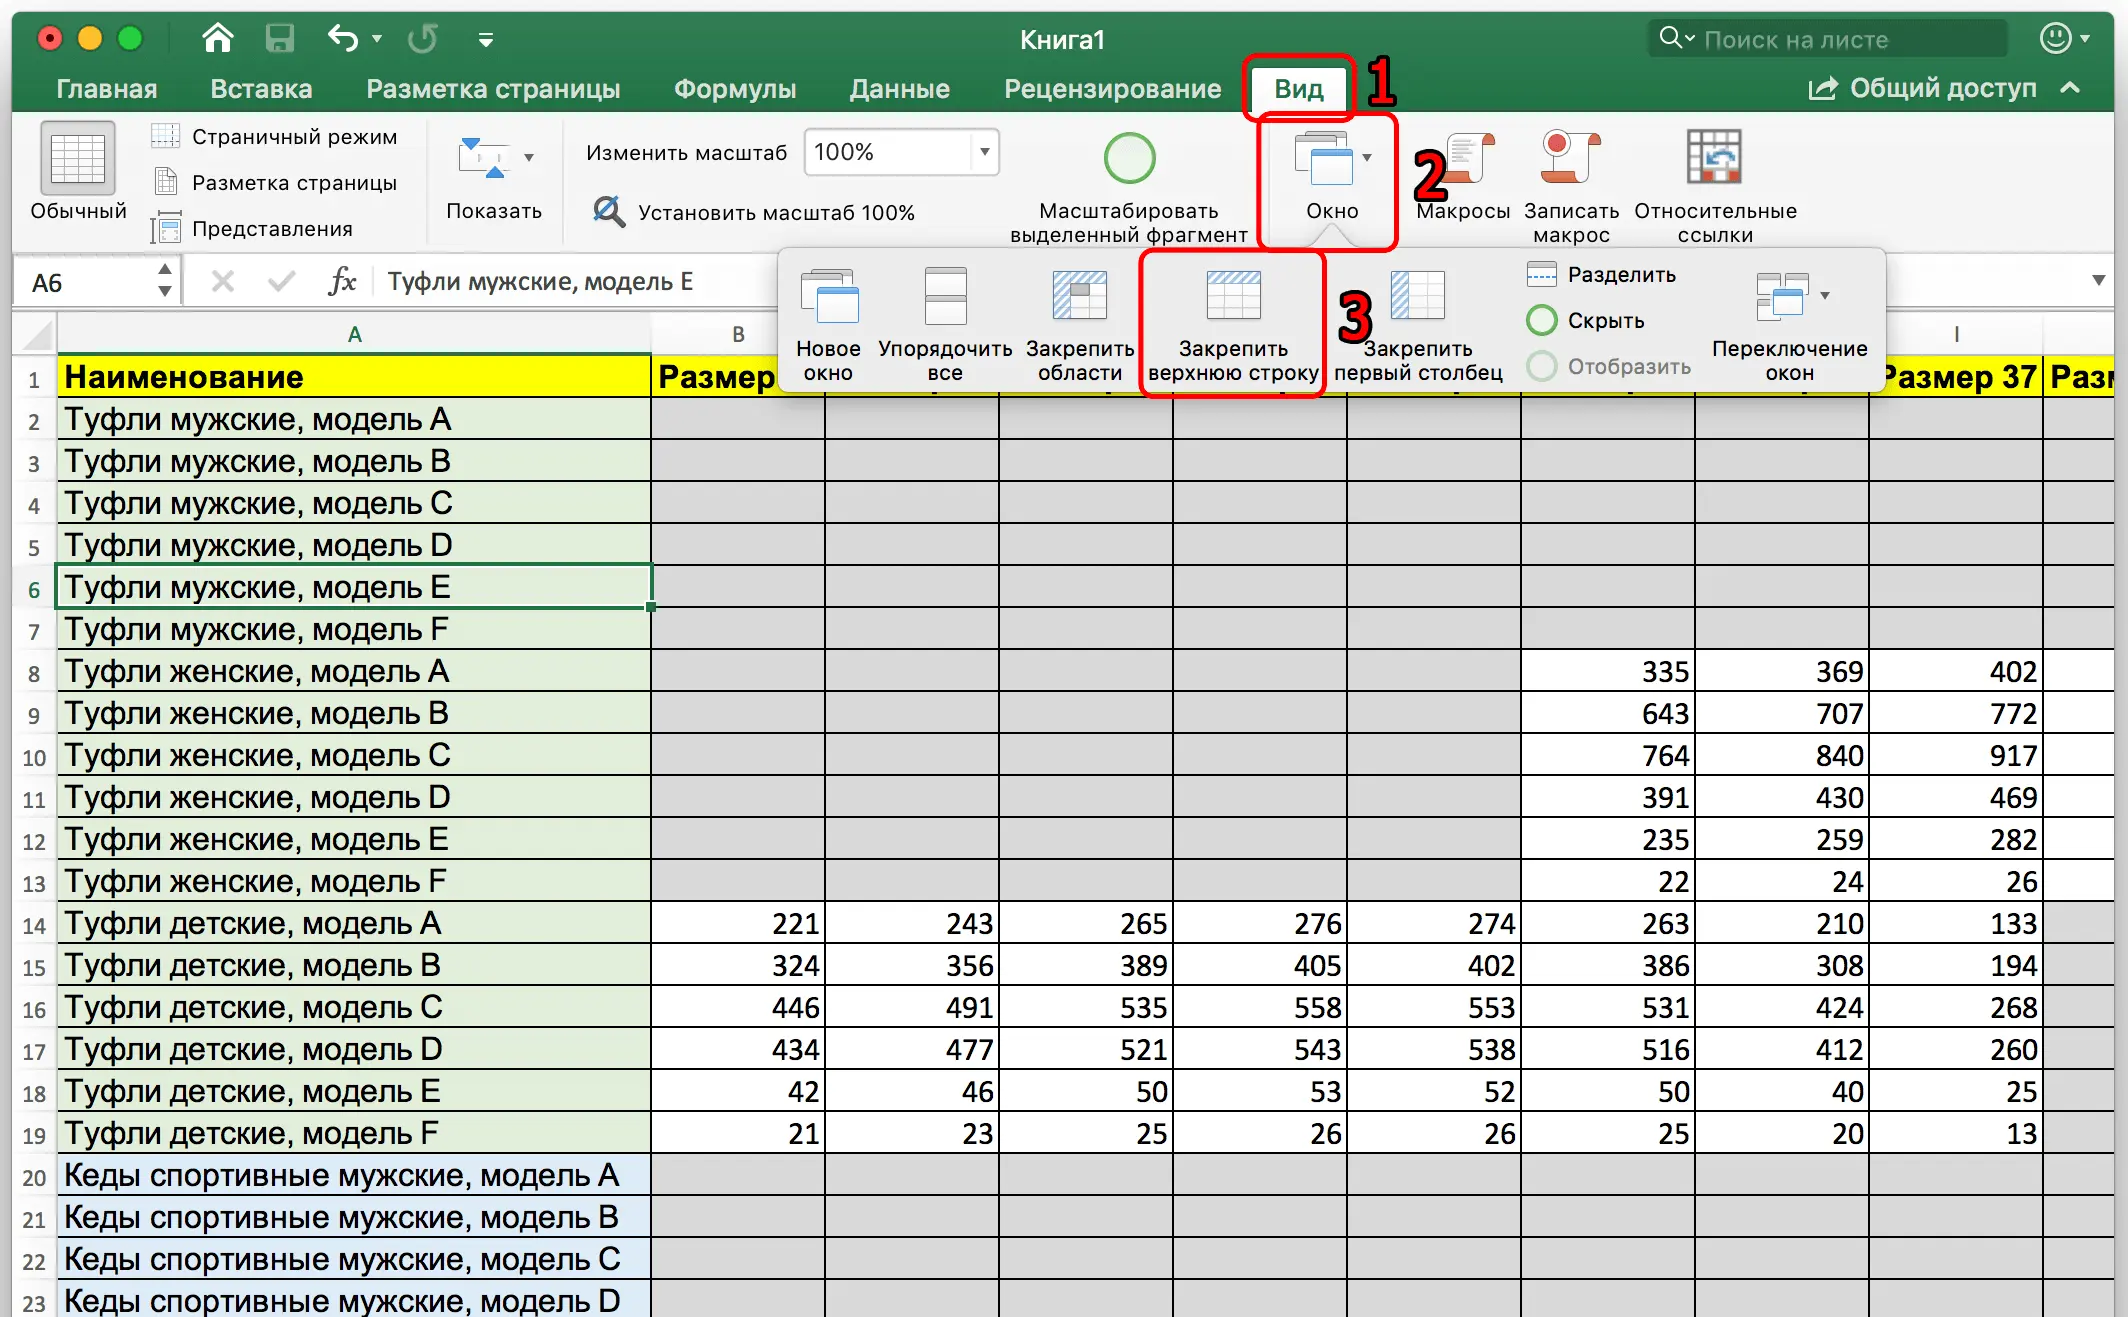Viewport: 2128px width, 1317px height.
Task: Click the Упорядочить все icon
Action: [945, 296]
